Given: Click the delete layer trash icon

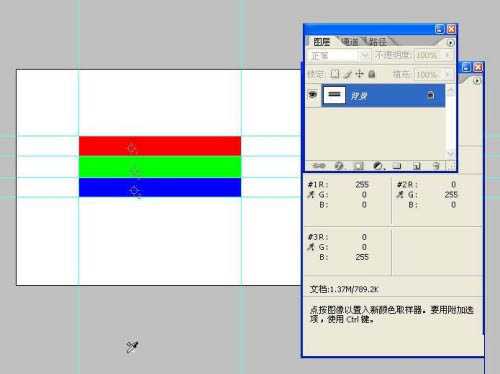Looking at the screenshot, I should pos(436,165).
